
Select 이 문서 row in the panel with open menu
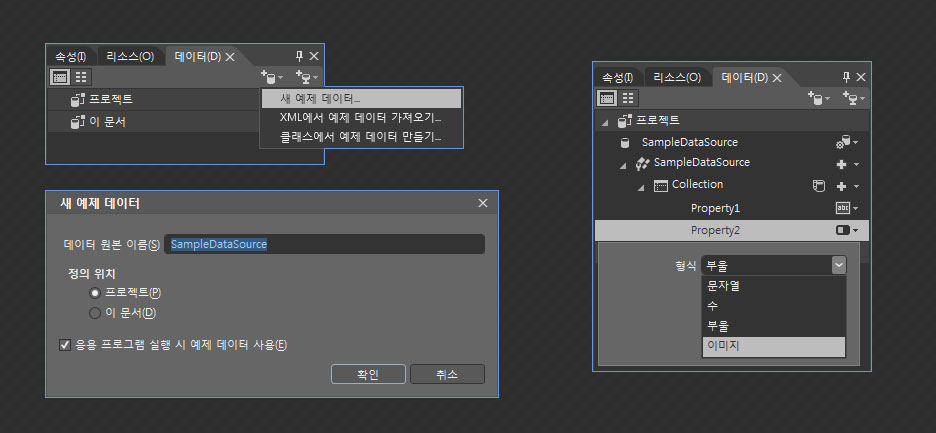click(x=154, y=122)
